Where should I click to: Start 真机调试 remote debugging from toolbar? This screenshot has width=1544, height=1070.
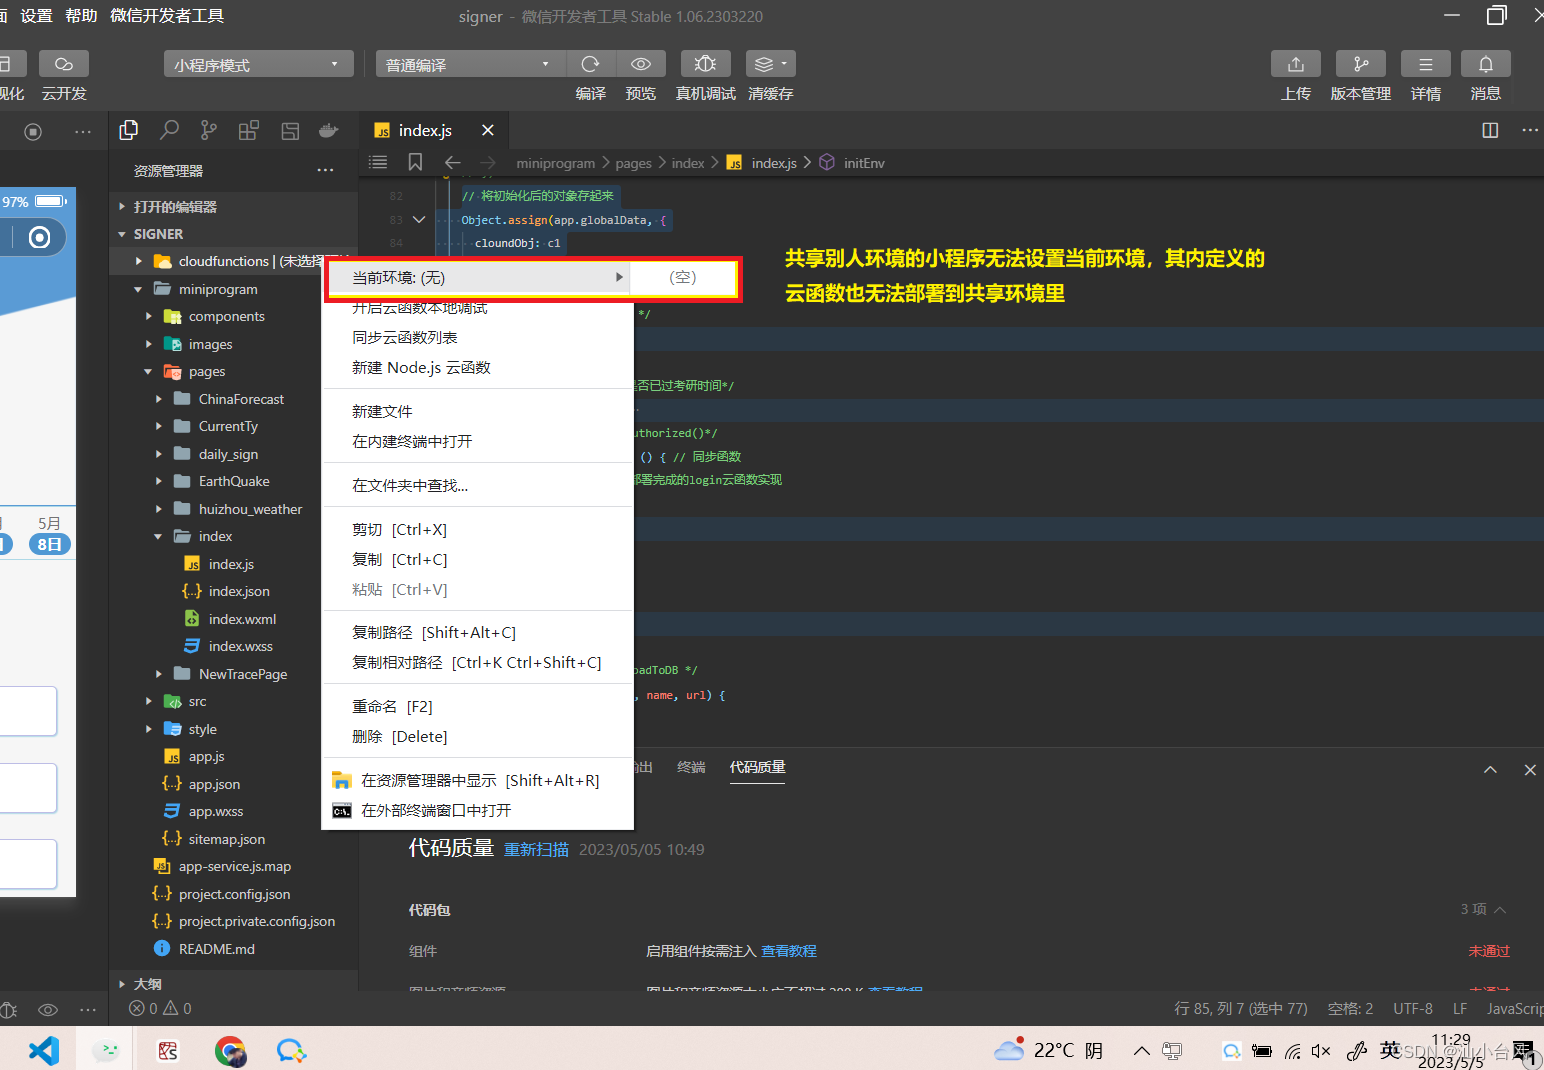(x=705, y=63)
